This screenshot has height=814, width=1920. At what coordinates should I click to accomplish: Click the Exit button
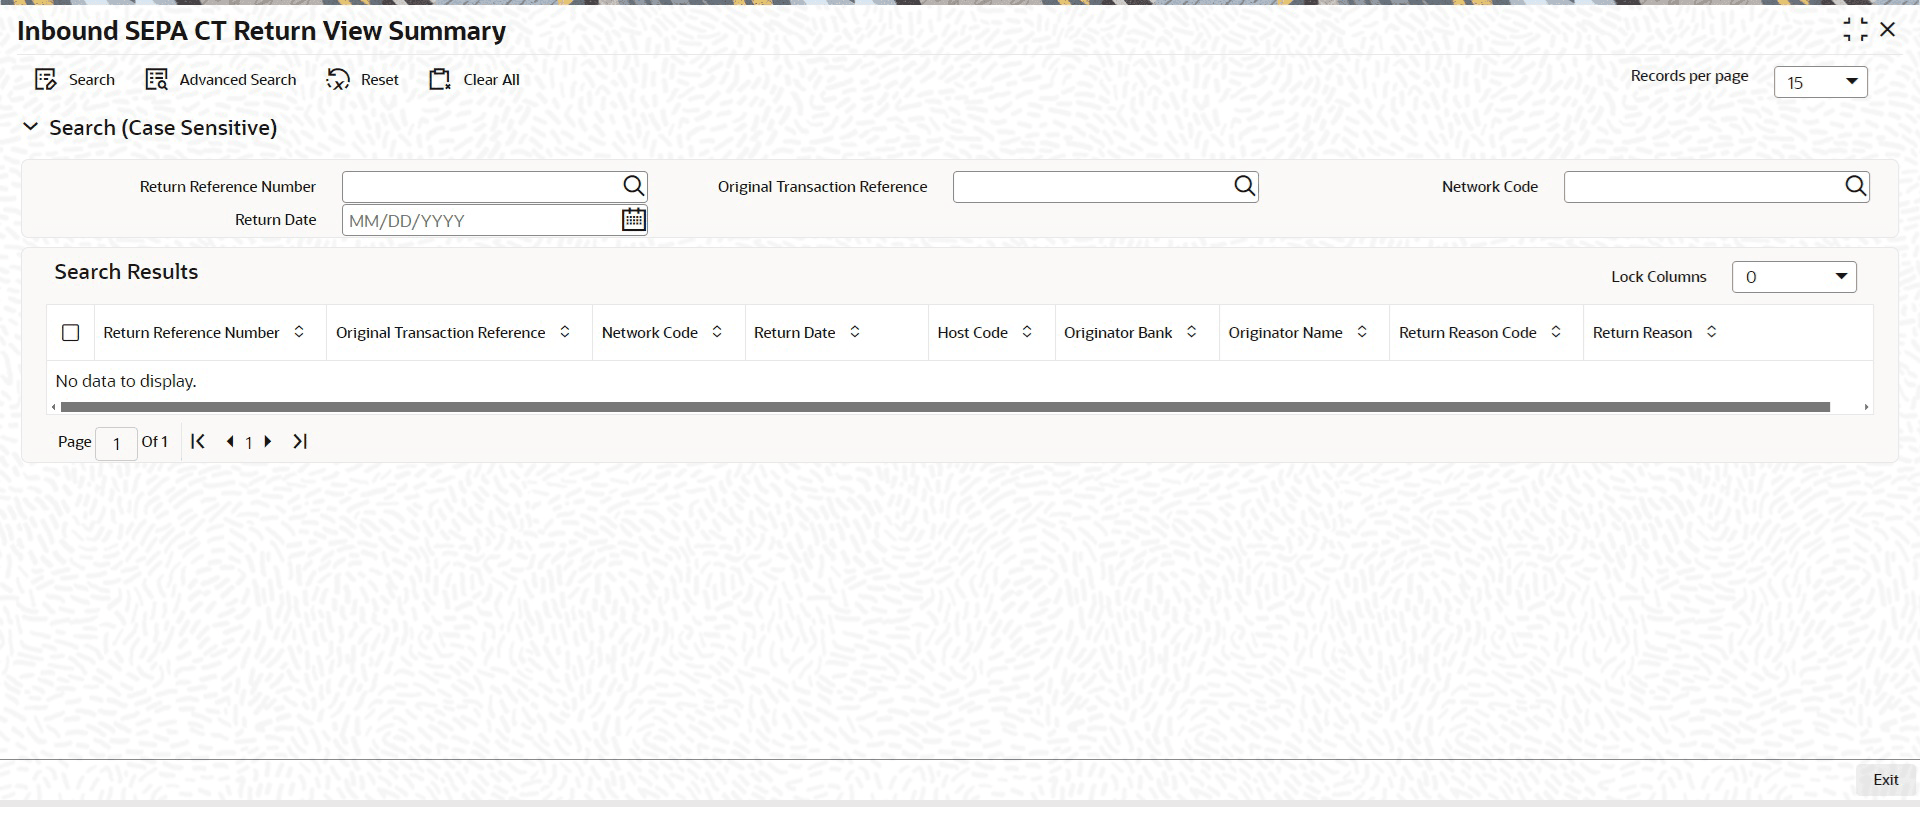1886,780
